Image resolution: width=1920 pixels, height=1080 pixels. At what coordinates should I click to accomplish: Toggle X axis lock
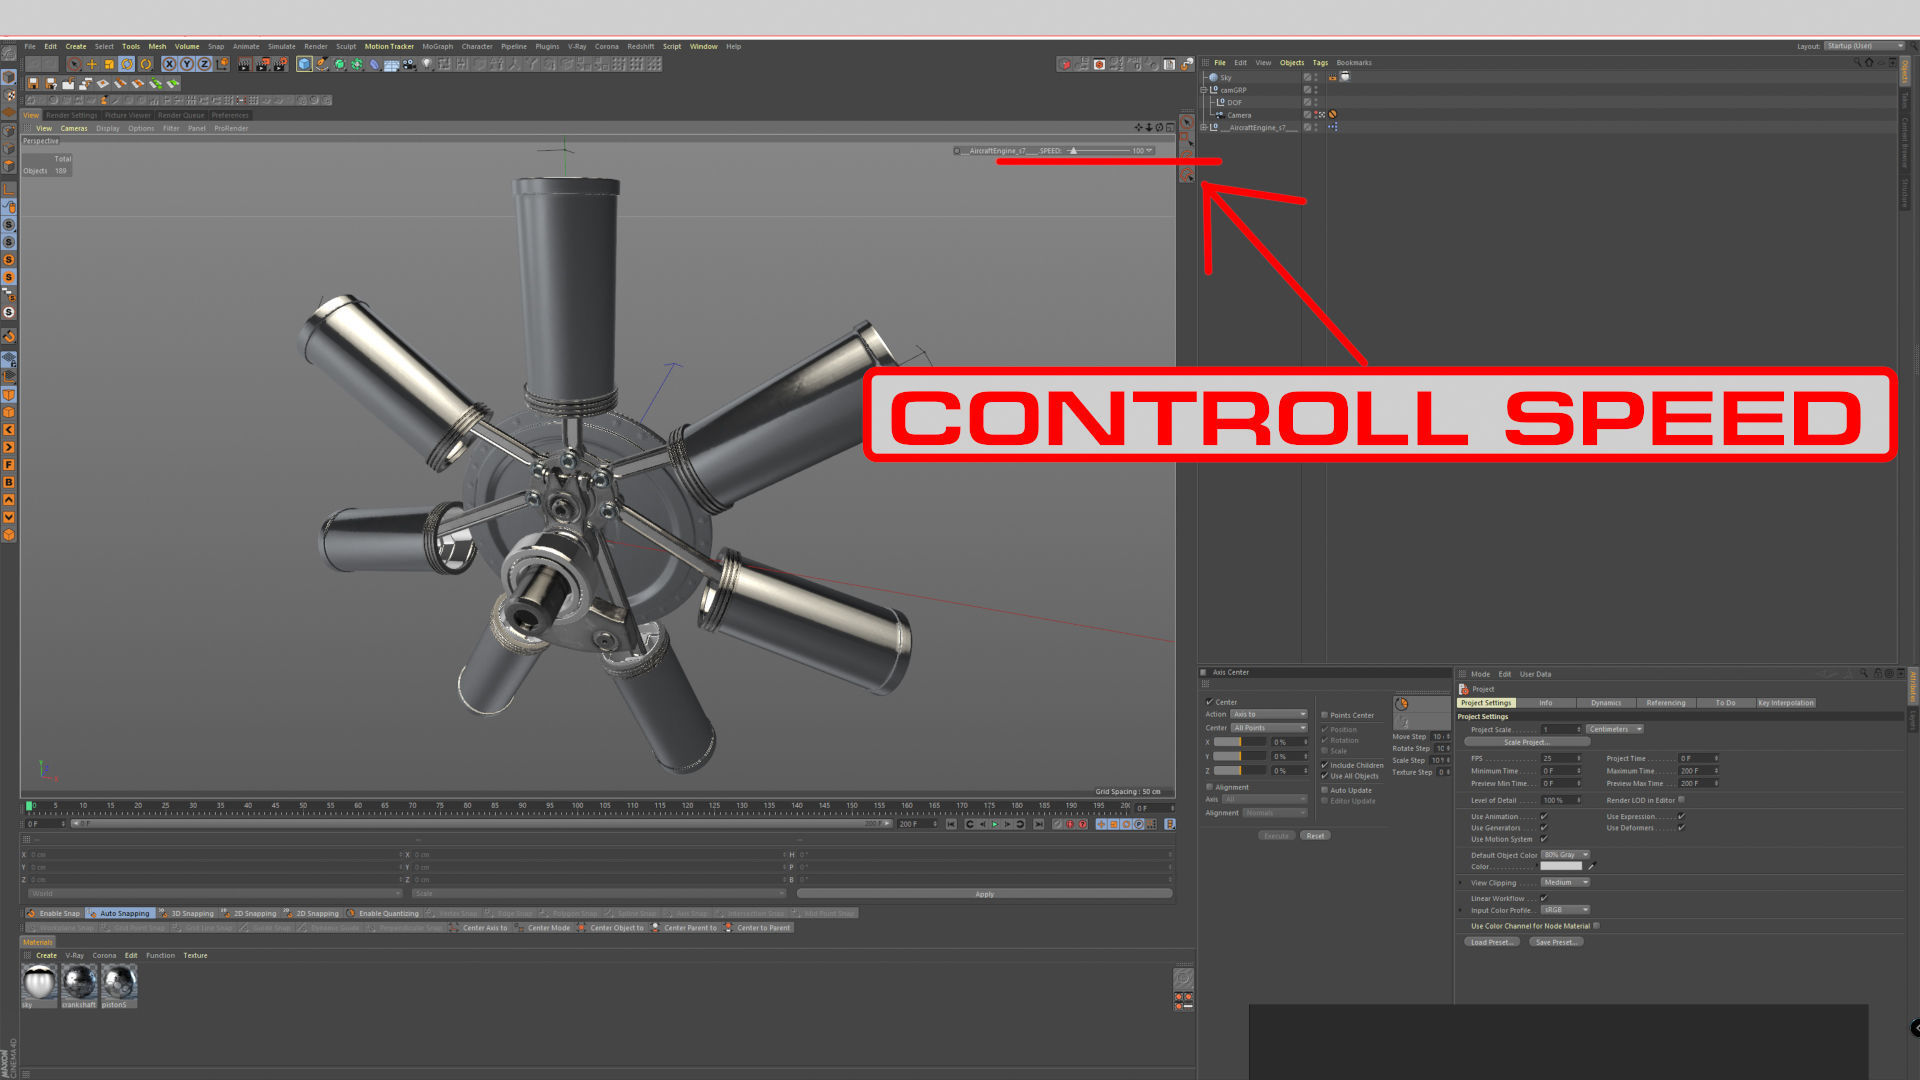169,64
